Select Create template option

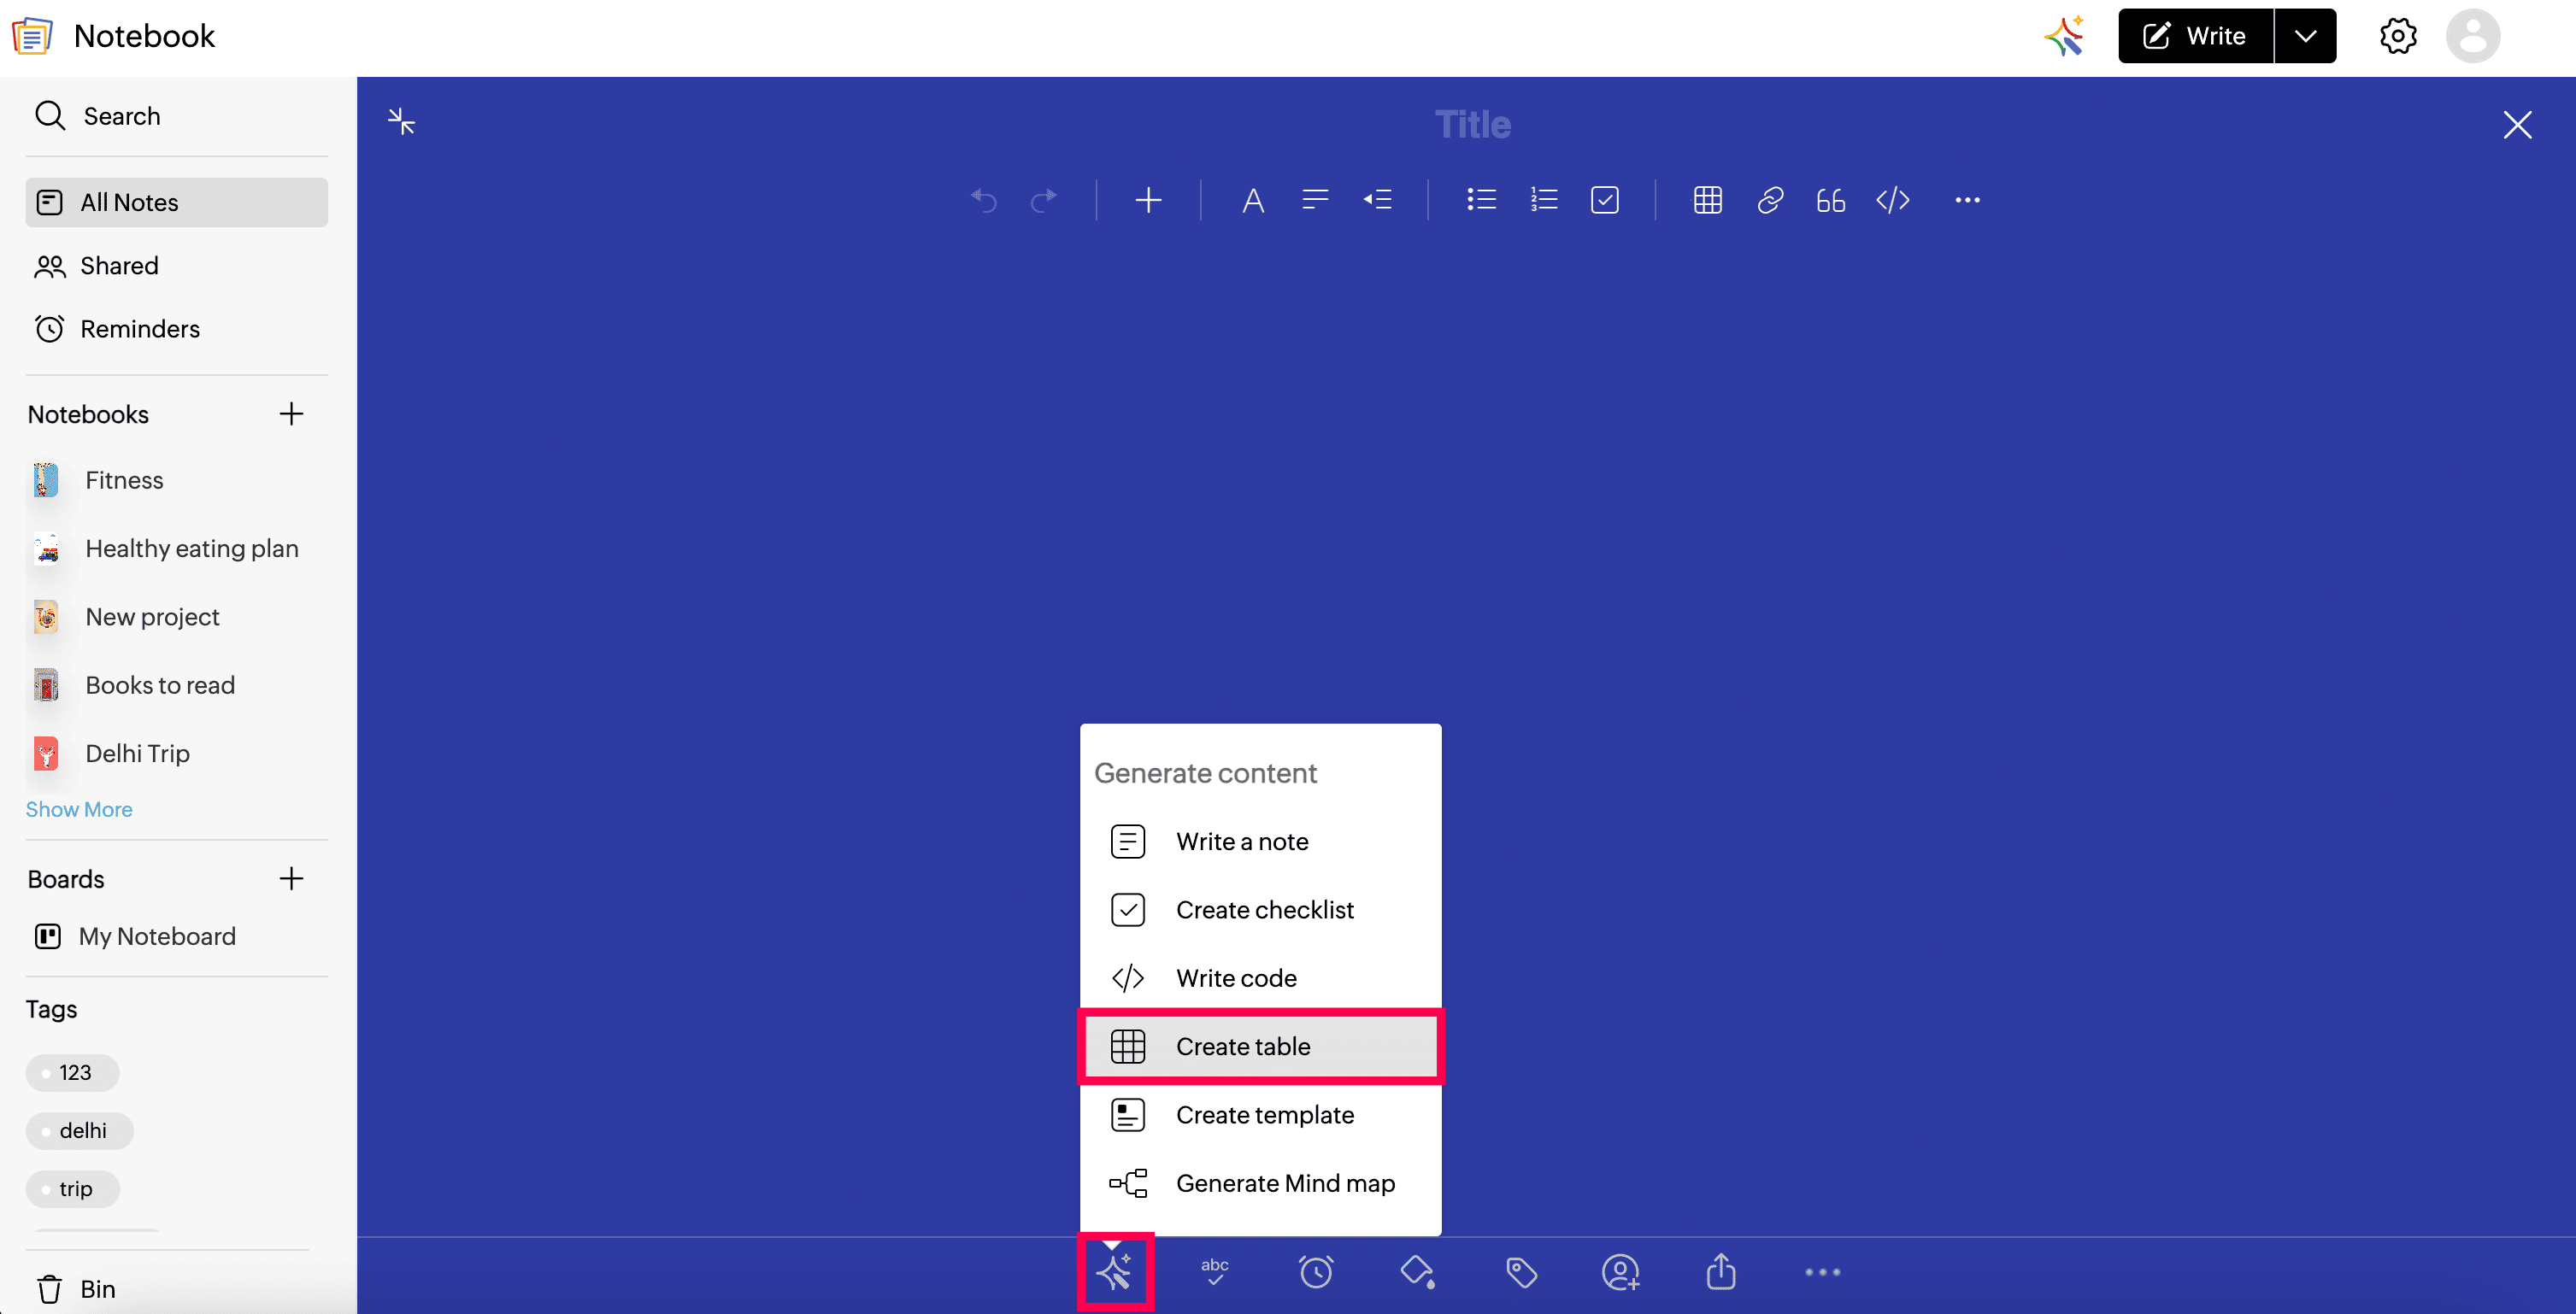pyautogui.click(x=1260, y=1114)
